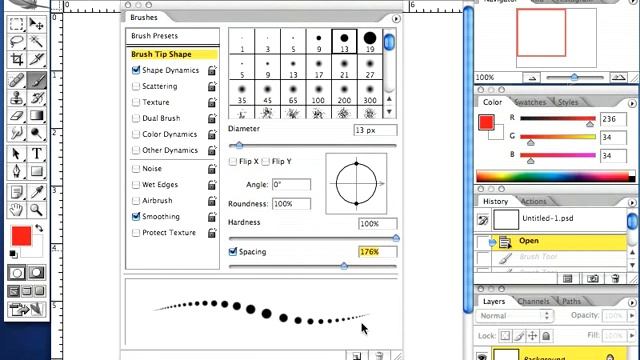Viewport: 640px width, 360px height.
Task: Select the Move tool
Action: (36, 24)
